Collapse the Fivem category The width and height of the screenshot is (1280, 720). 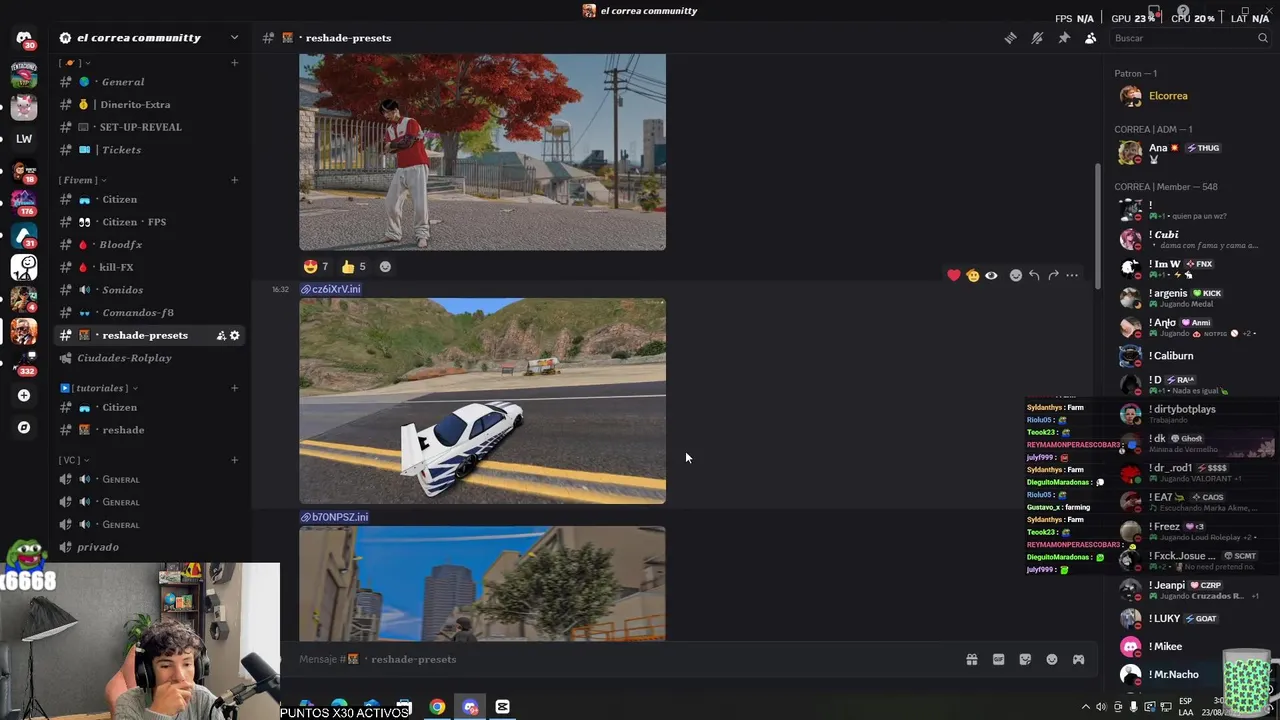[x=81, y=180]
